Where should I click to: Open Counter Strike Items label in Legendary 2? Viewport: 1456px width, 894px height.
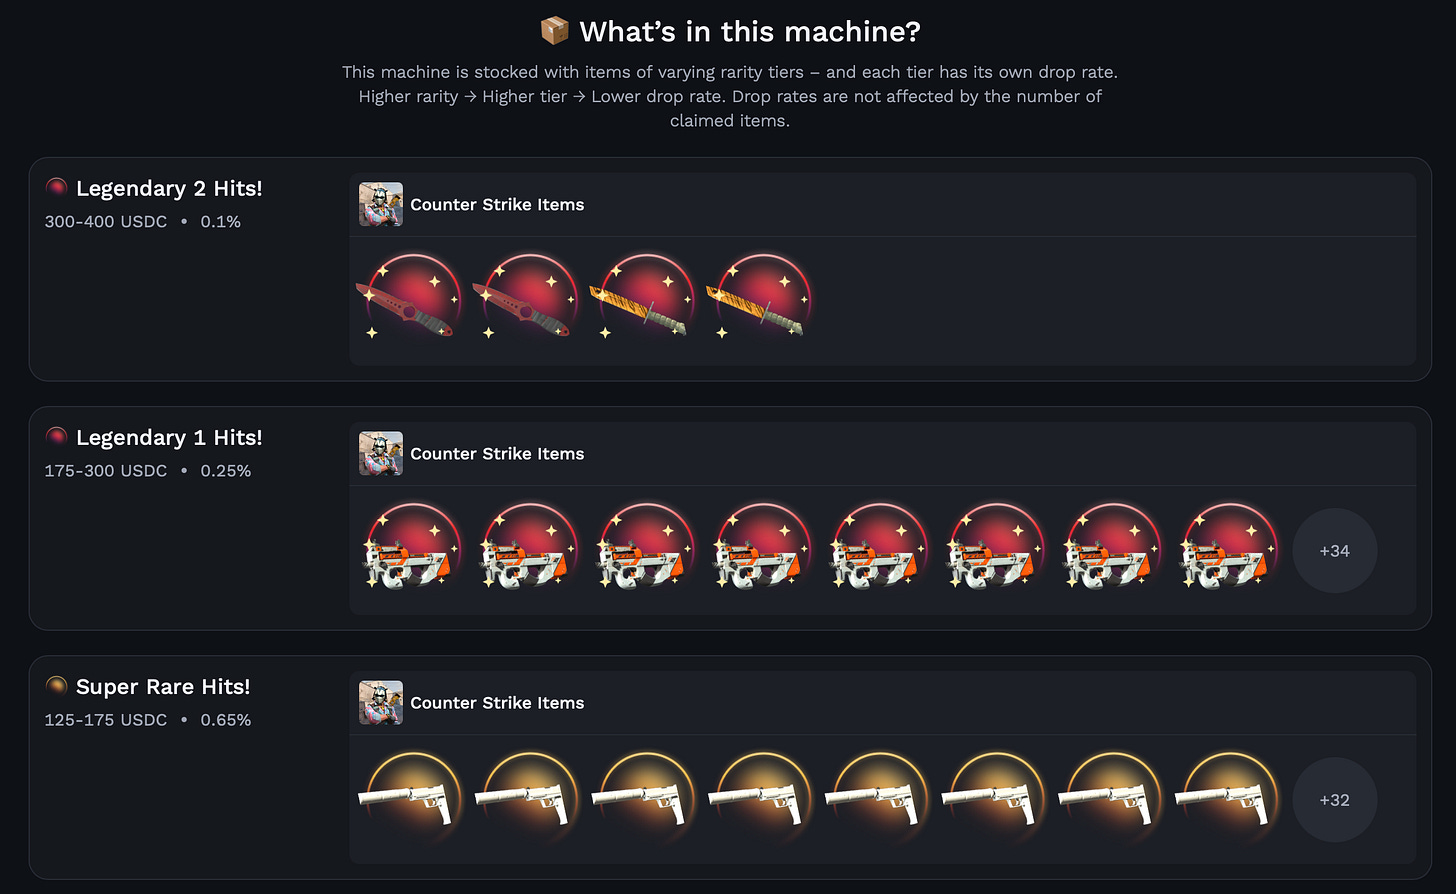(x=497, y=204)
